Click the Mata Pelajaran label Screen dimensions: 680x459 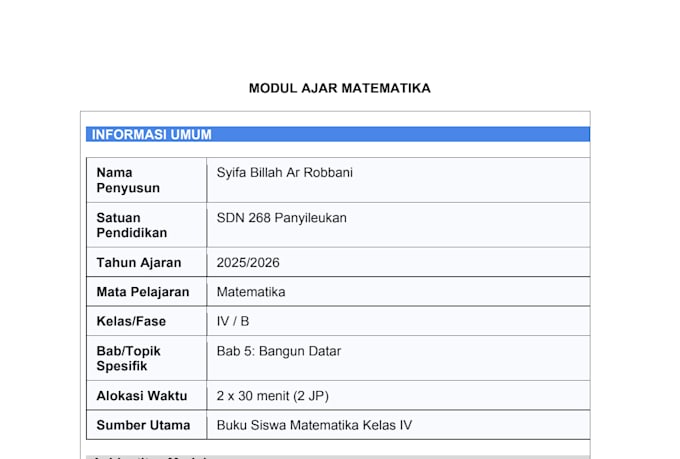pyautogui.click(x=143, y=292)
